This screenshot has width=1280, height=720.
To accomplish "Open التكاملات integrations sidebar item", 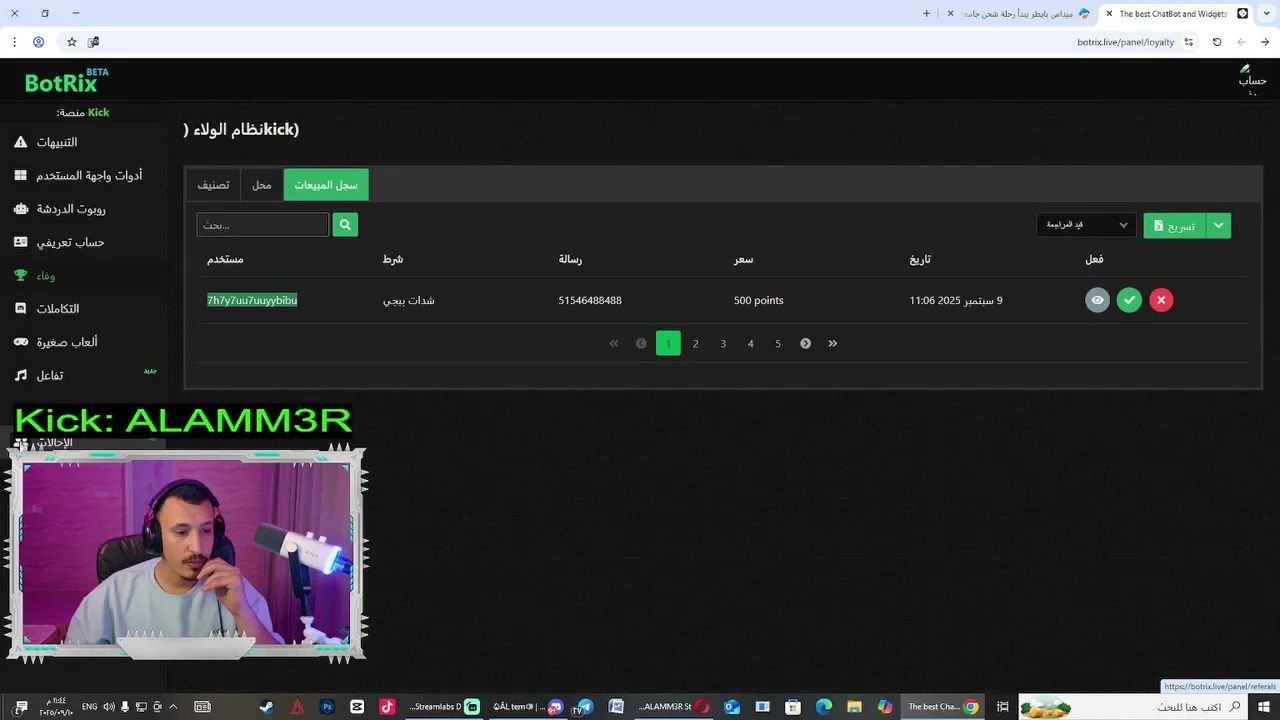I will [x=58, y=309].
